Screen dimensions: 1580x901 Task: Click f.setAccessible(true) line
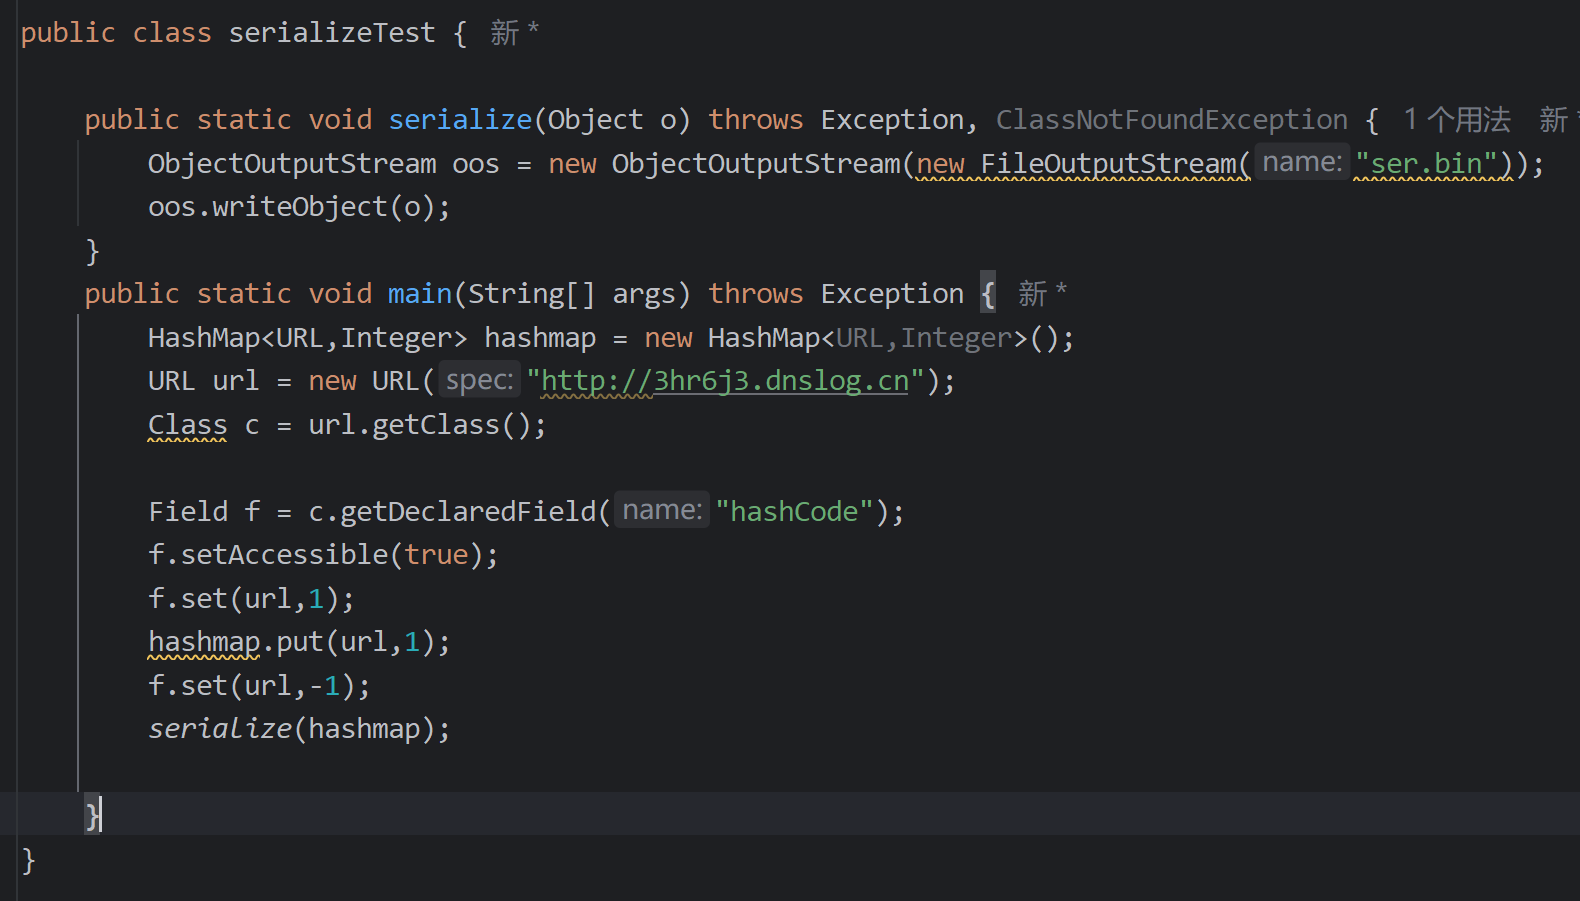[323, 555]
